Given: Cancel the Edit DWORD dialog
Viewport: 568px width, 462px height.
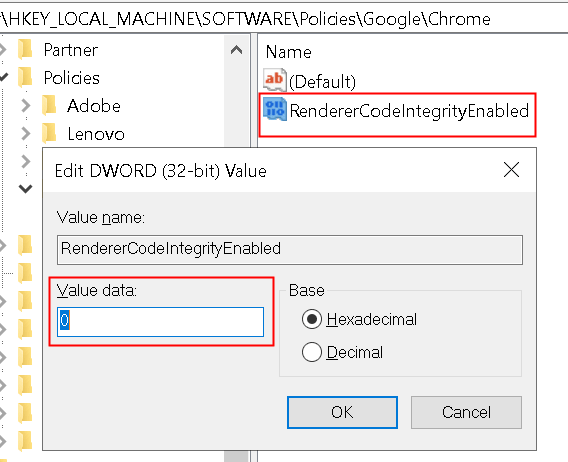Looking at the screenshot, I should 466,412.
